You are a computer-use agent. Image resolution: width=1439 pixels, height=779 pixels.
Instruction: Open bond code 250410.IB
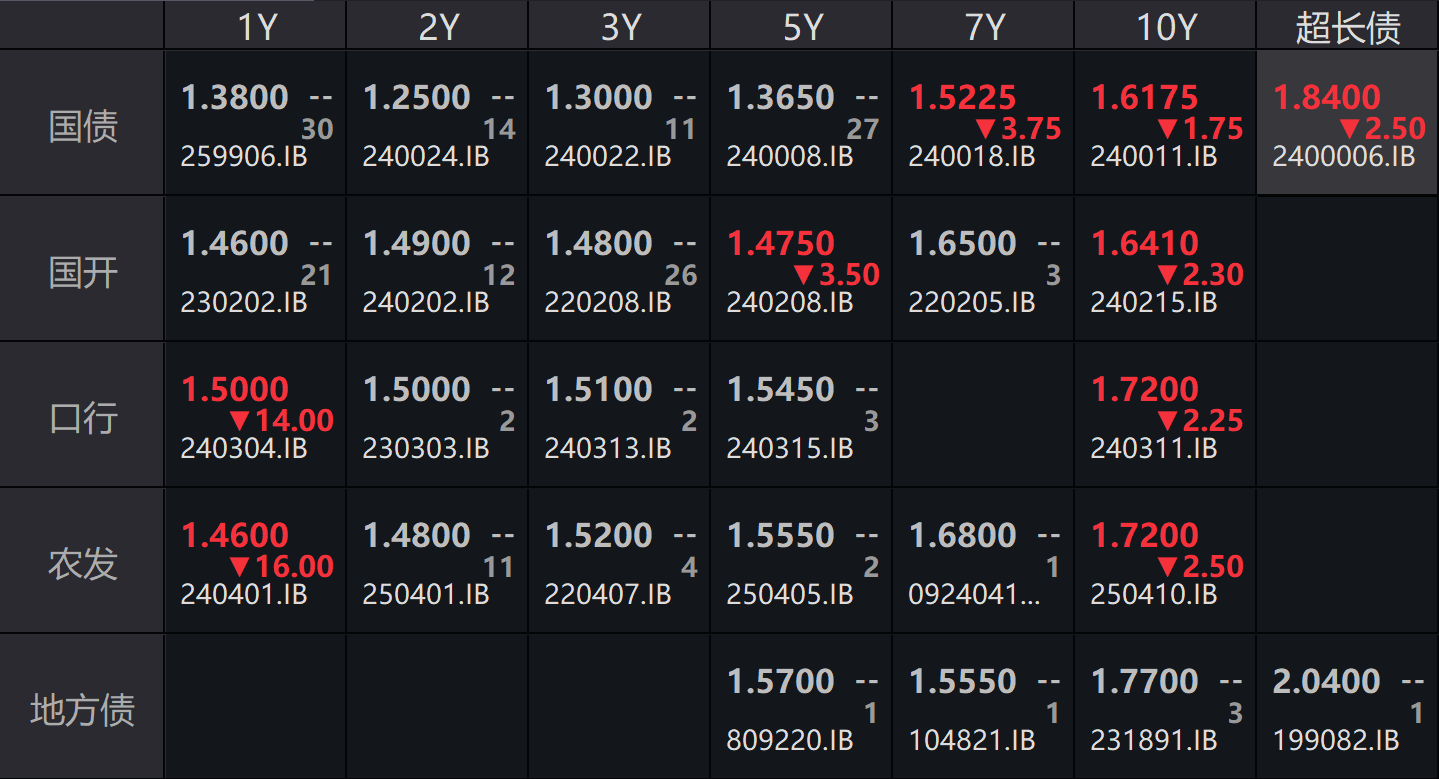1154,595
